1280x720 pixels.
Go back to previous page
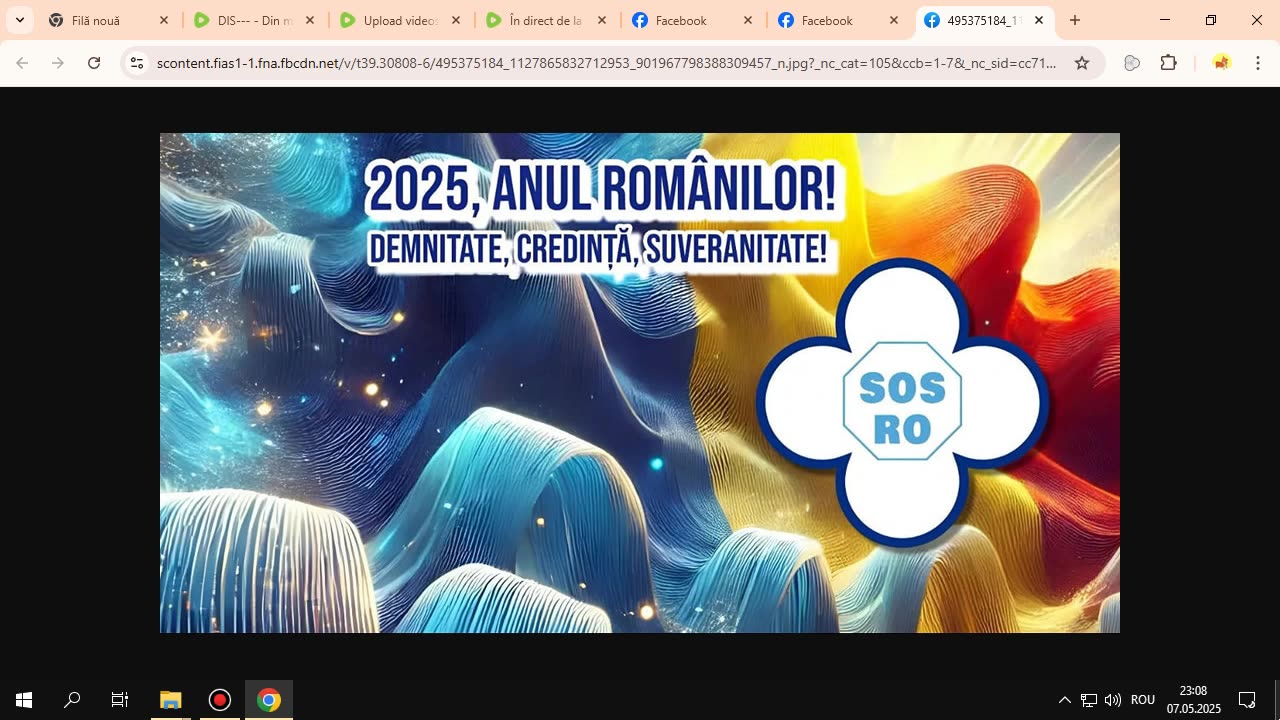[x=22, y=63]
